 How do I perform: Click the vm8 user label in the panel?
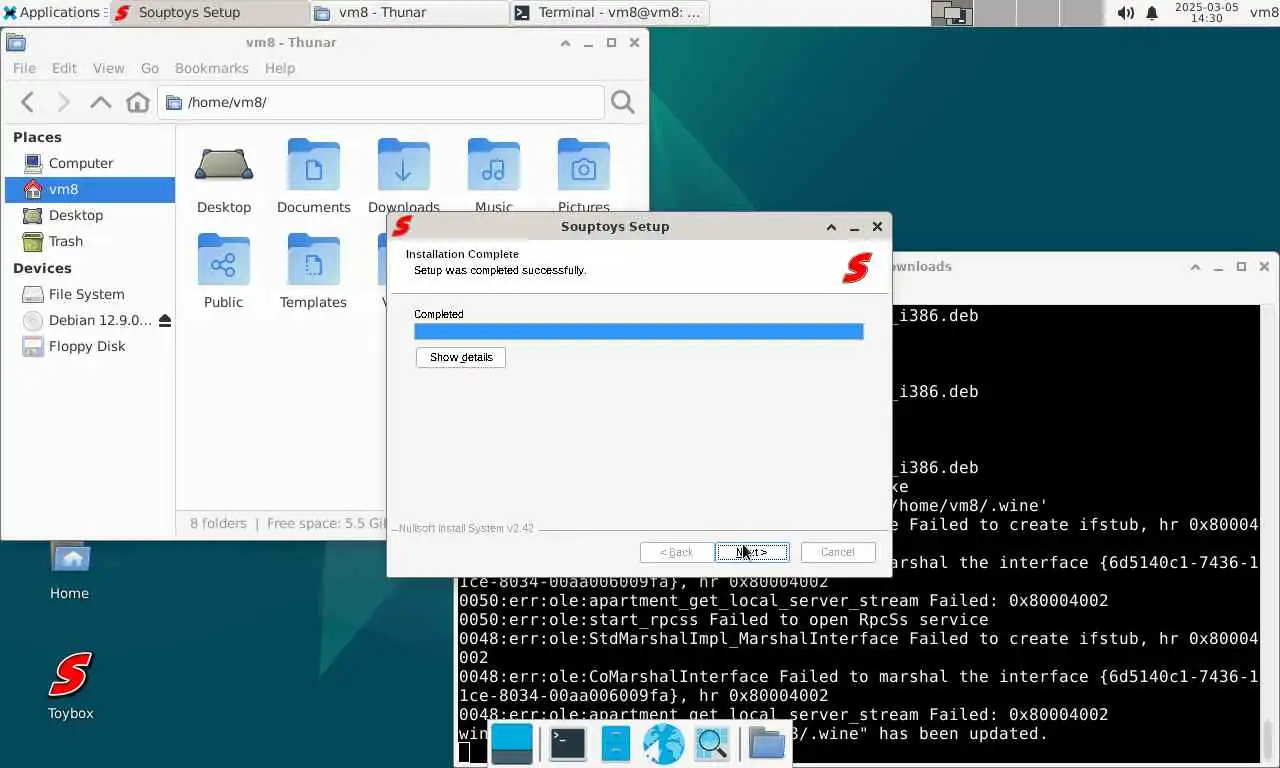click(1264, 12)
